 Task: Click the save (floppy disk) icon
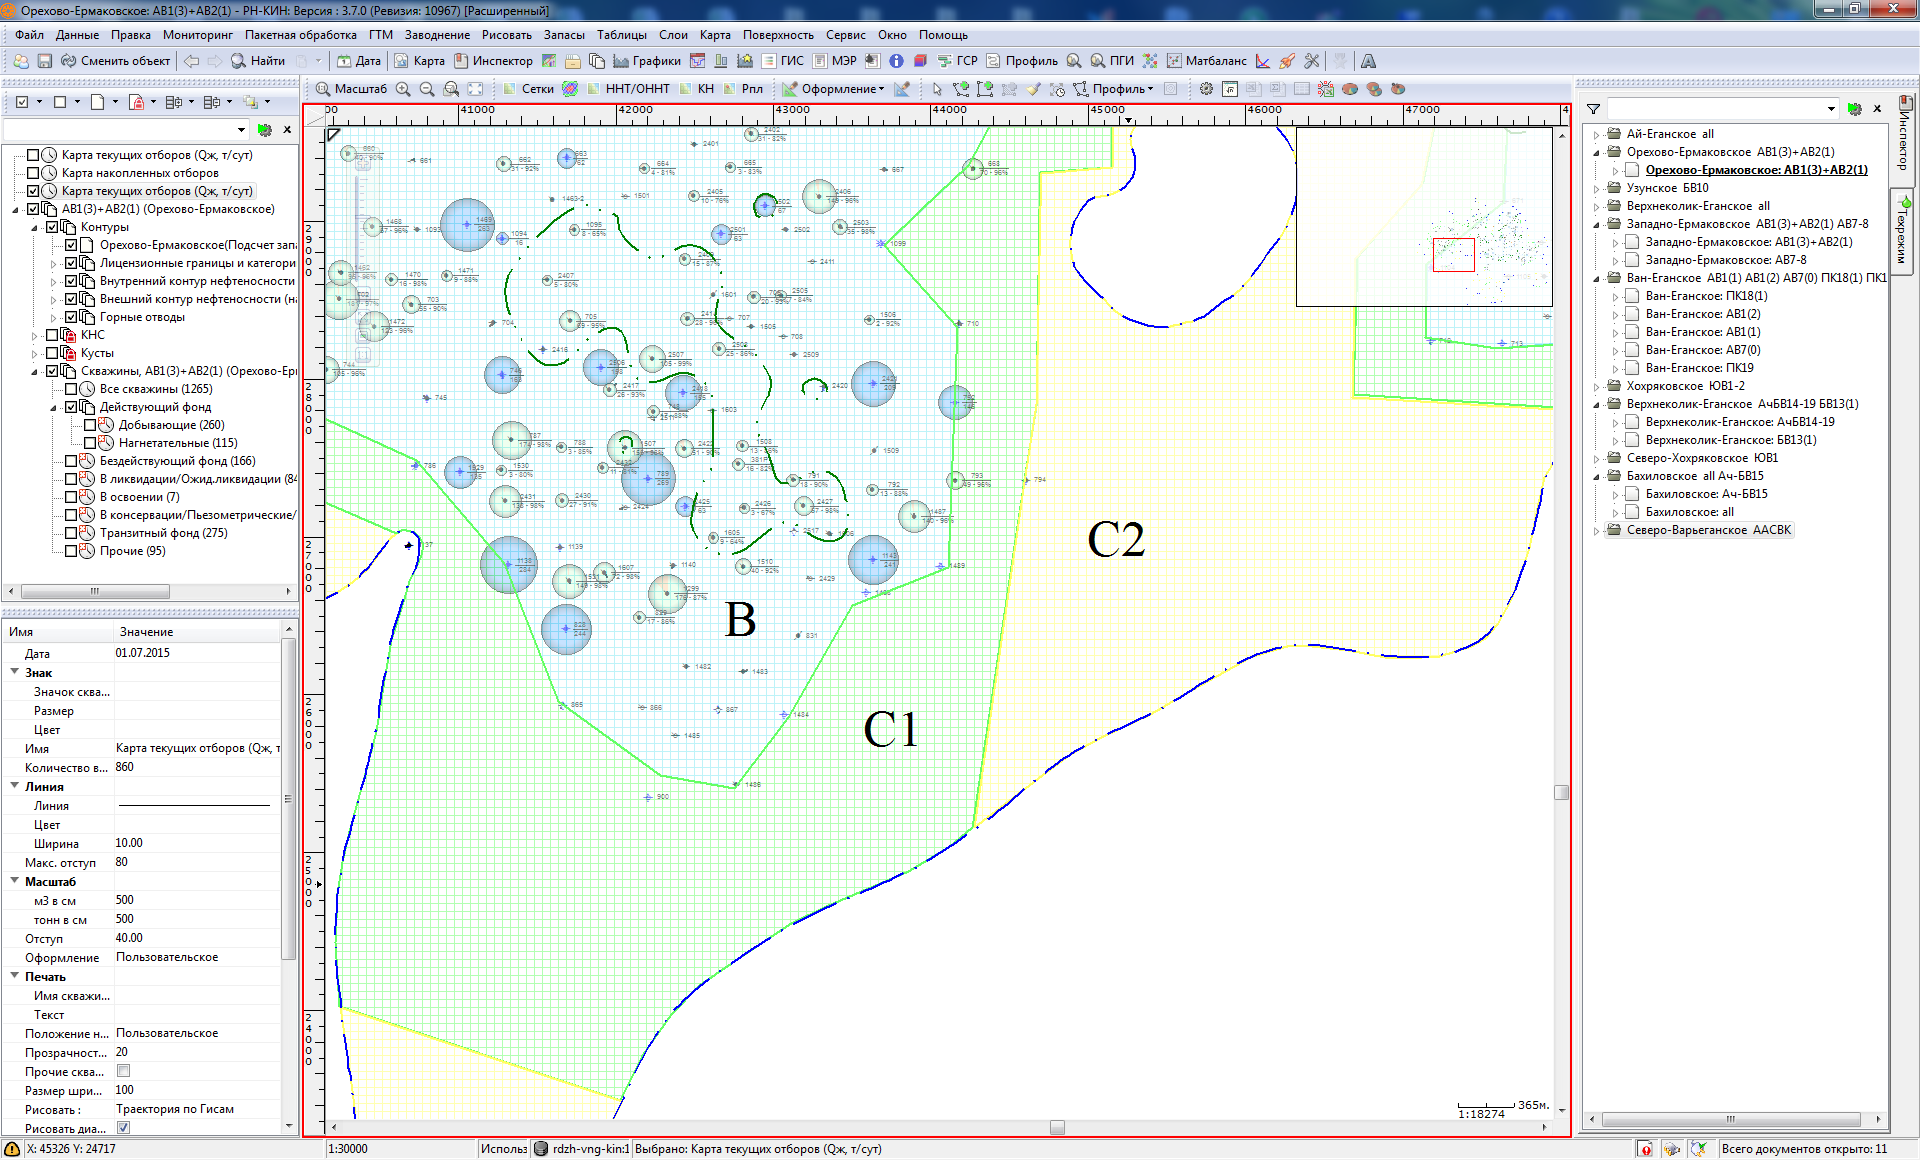coord(44,61)
